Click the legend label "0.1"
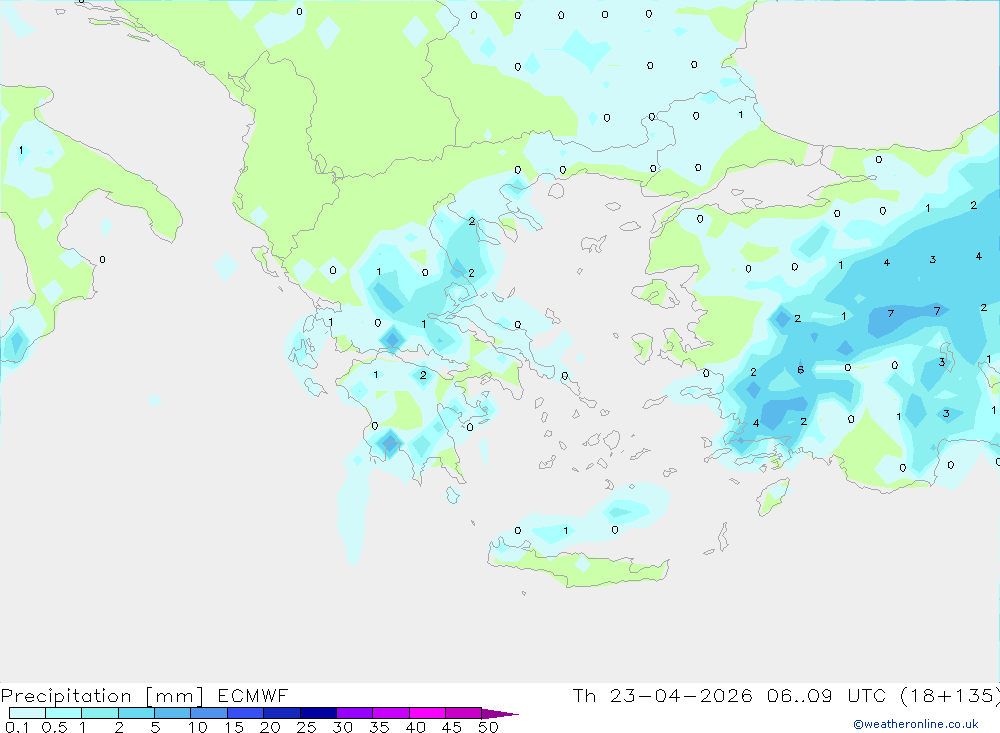Image resolution: width=1000 pixels, height=733 pixels. pos(17,727)
